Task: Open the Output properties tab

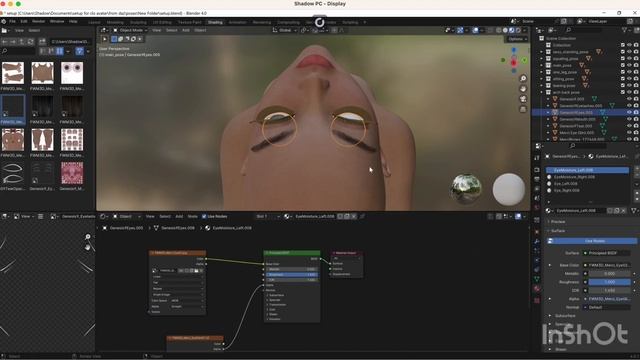Action: [x=537, y=179]
